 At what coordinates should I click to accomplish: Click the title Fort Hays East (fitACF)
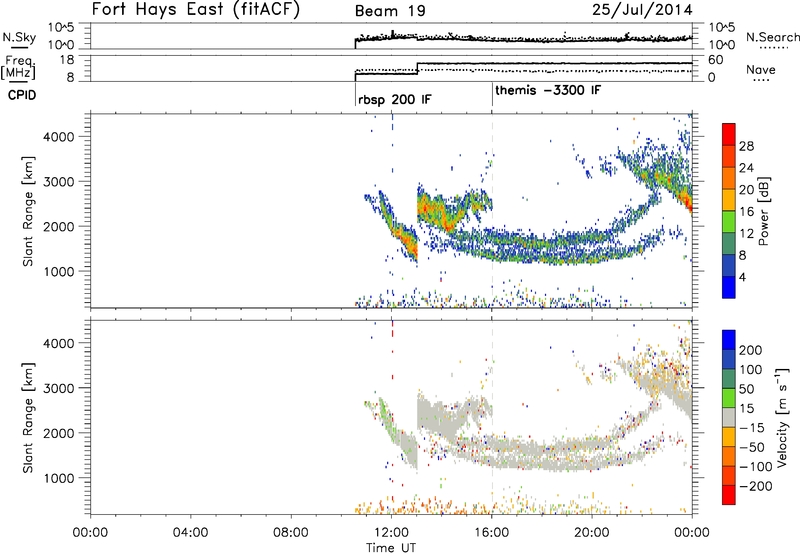pos(196,10)
